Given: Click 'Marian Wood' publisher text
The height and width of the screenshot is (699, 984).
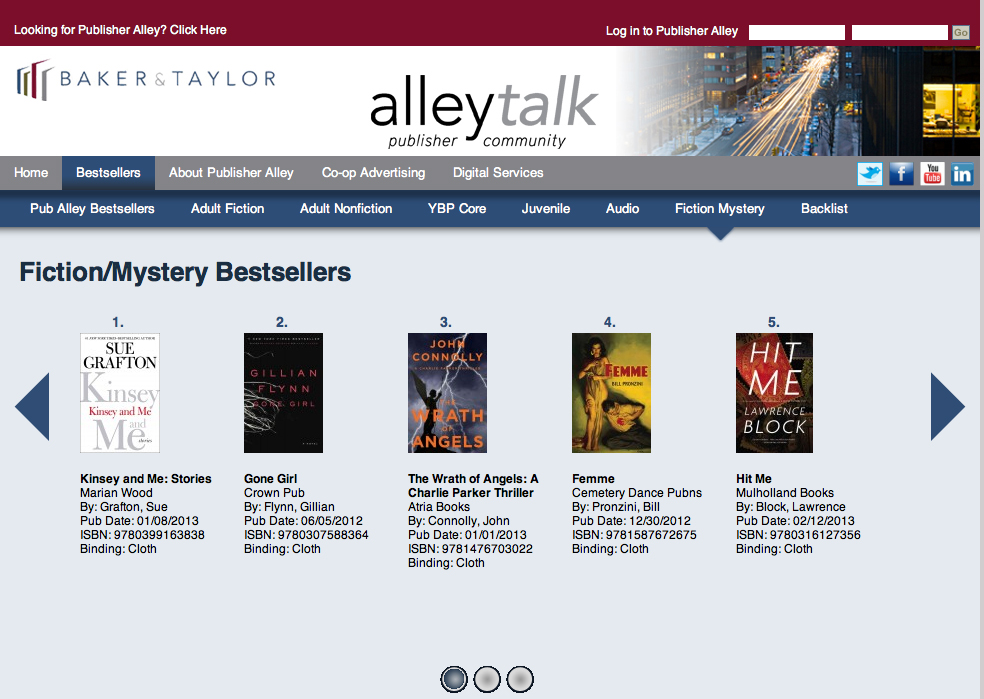Looking at the screenshot, I should pos(116,493).
